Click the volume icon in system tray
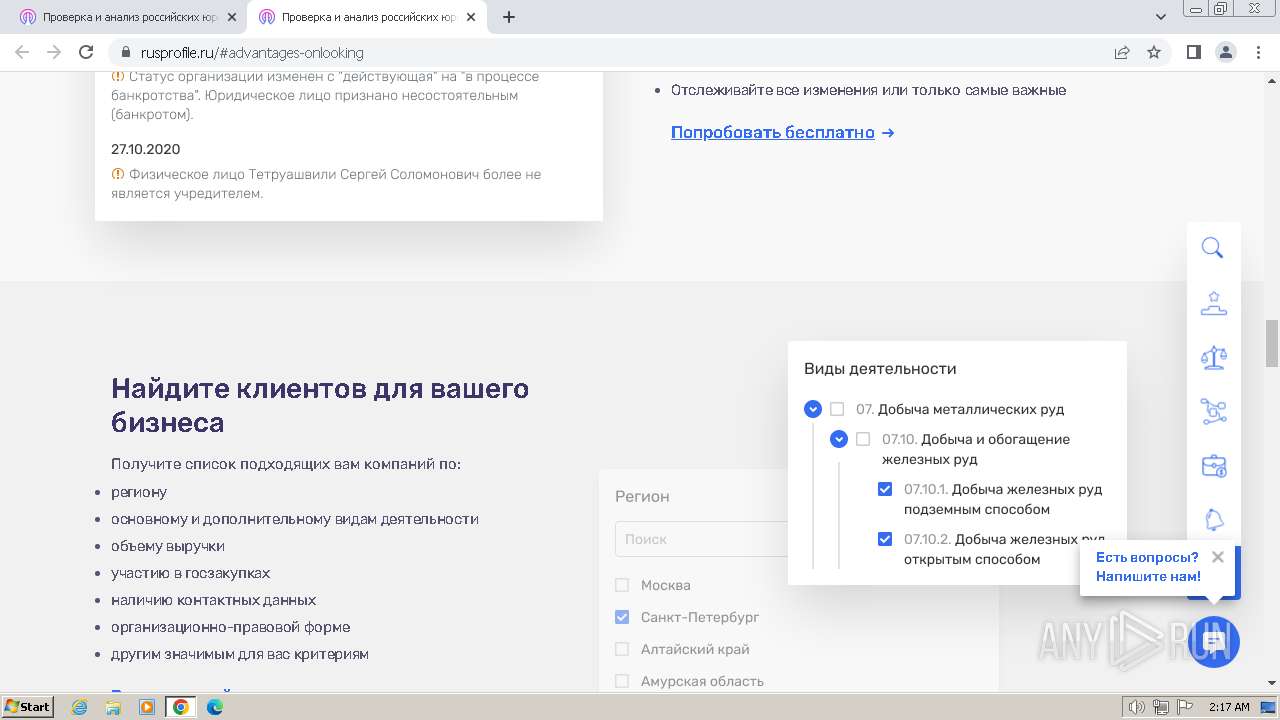1280x720 pixels. [x=1138, y=707]
